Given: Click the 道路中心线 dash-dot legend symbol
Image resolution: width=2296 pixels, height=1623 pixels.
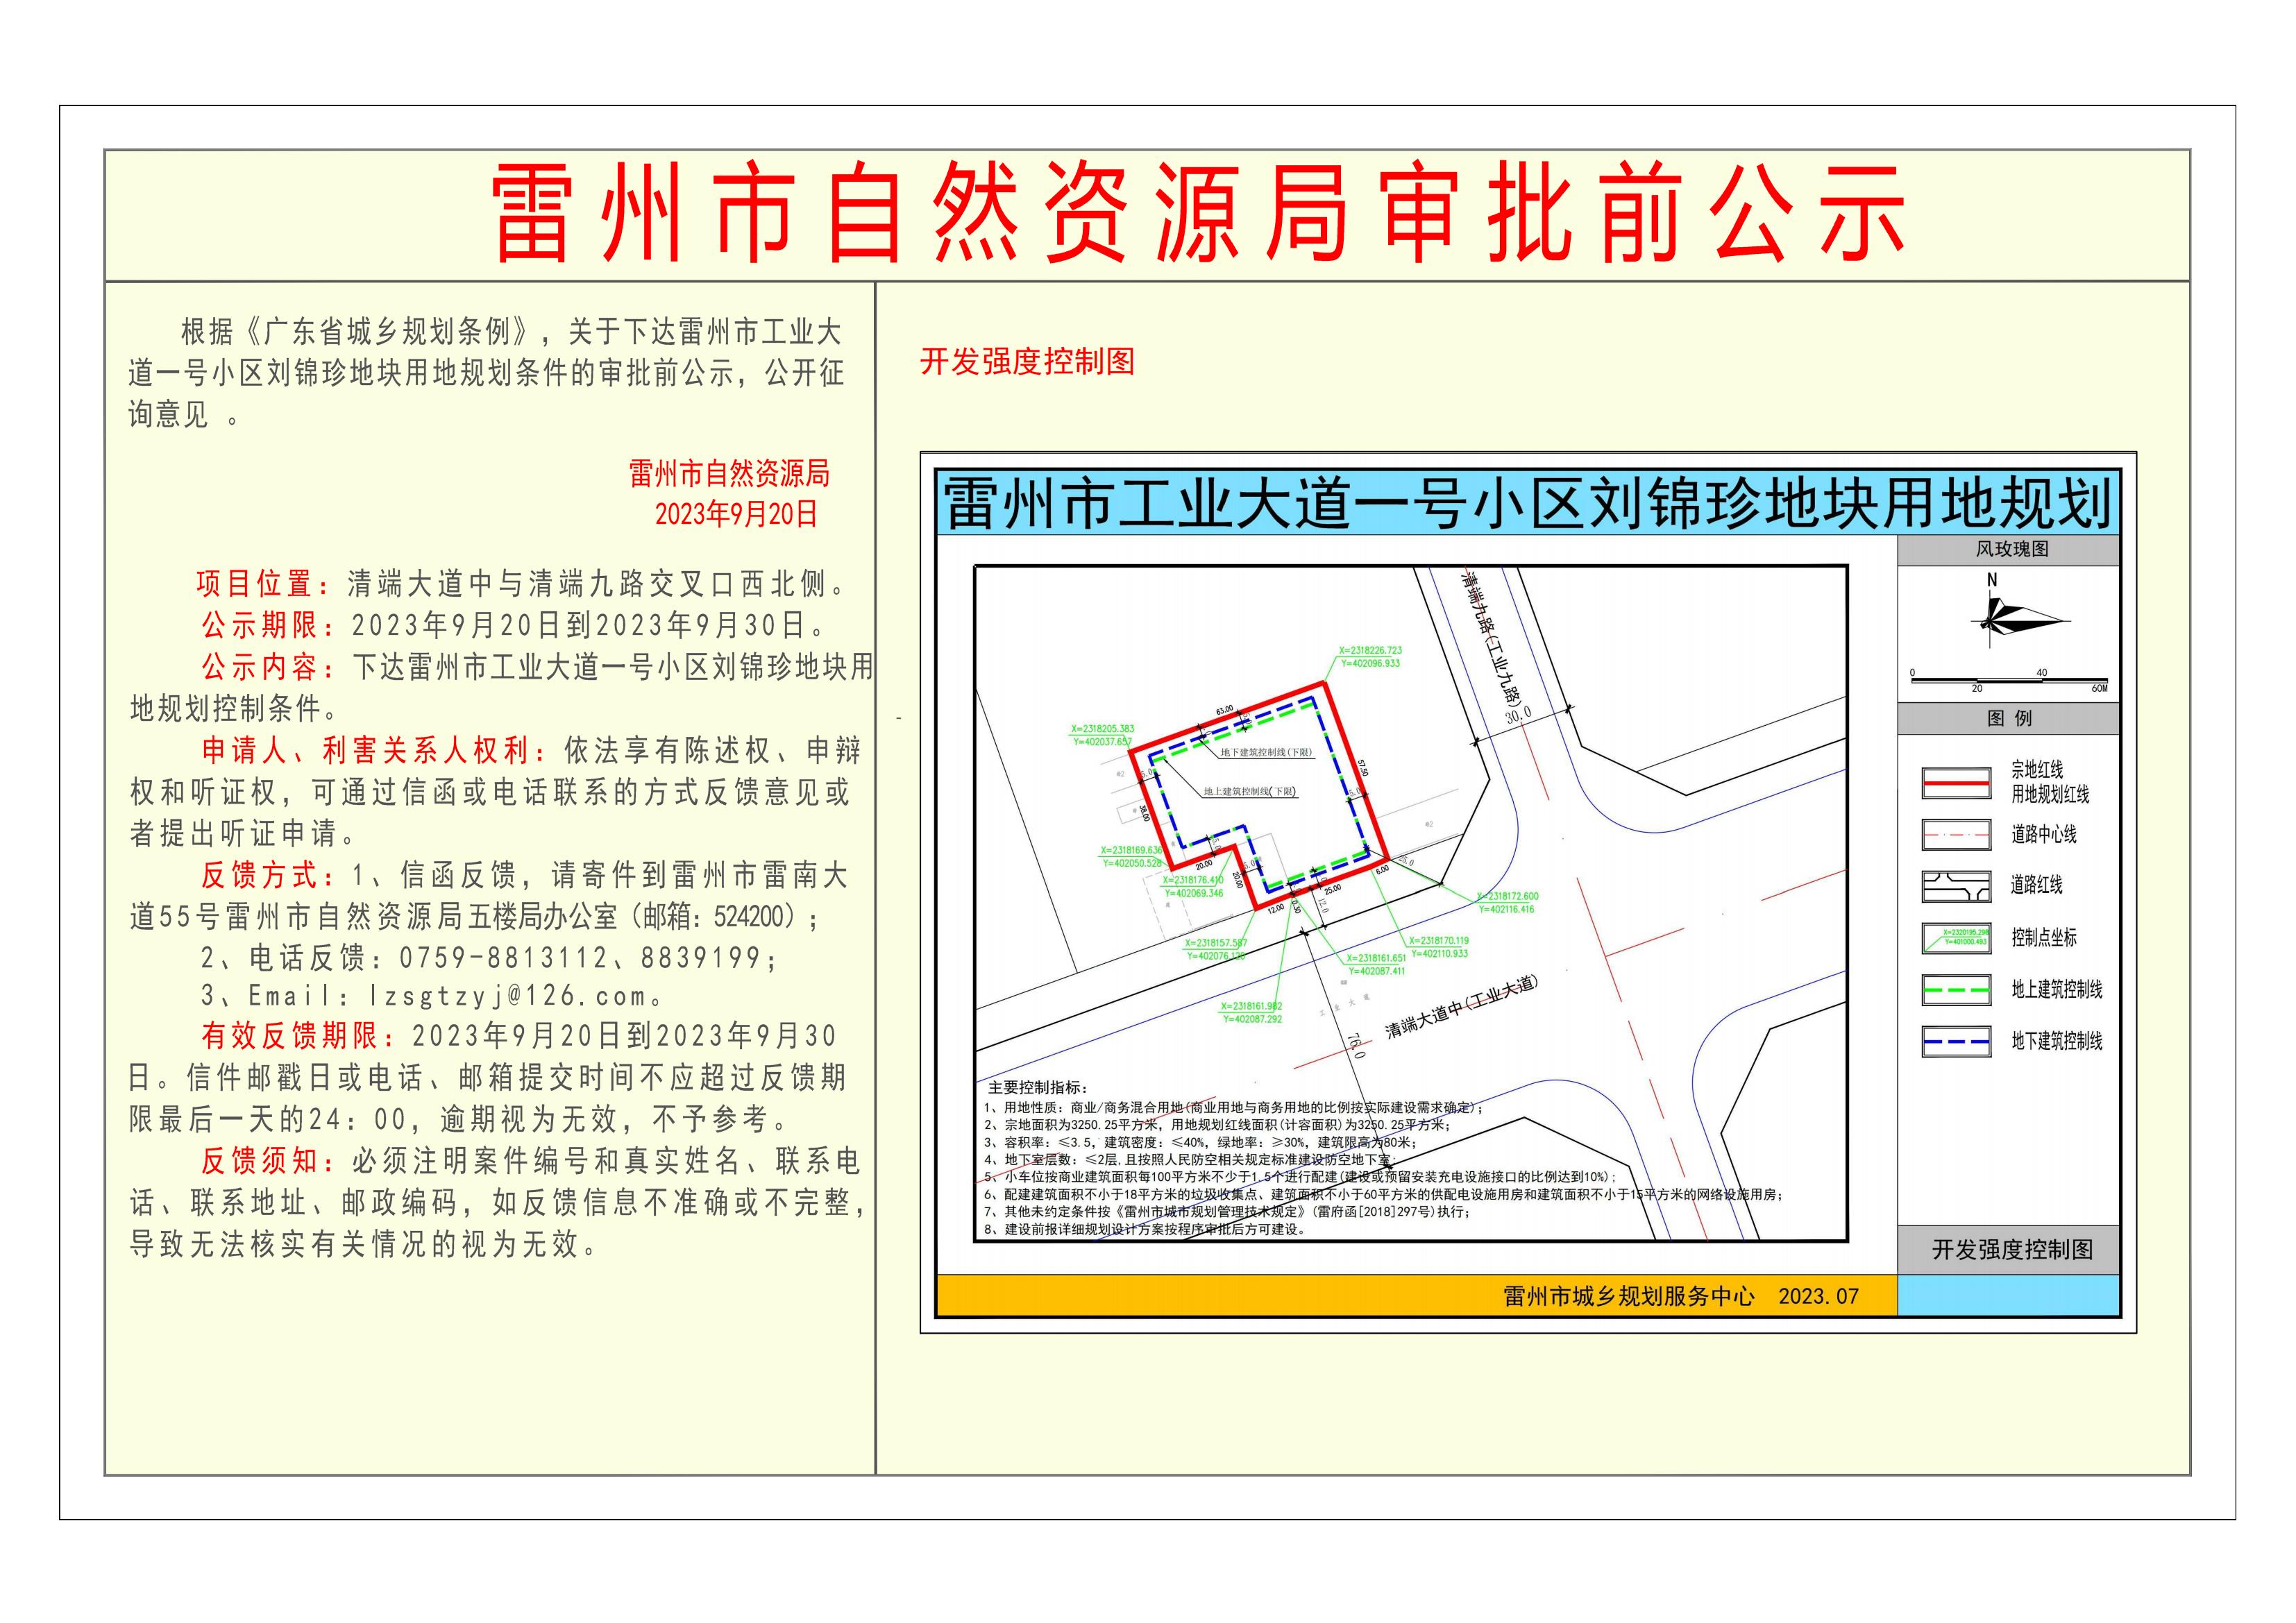Looking at the screenshot, I should click(1956, 834).
